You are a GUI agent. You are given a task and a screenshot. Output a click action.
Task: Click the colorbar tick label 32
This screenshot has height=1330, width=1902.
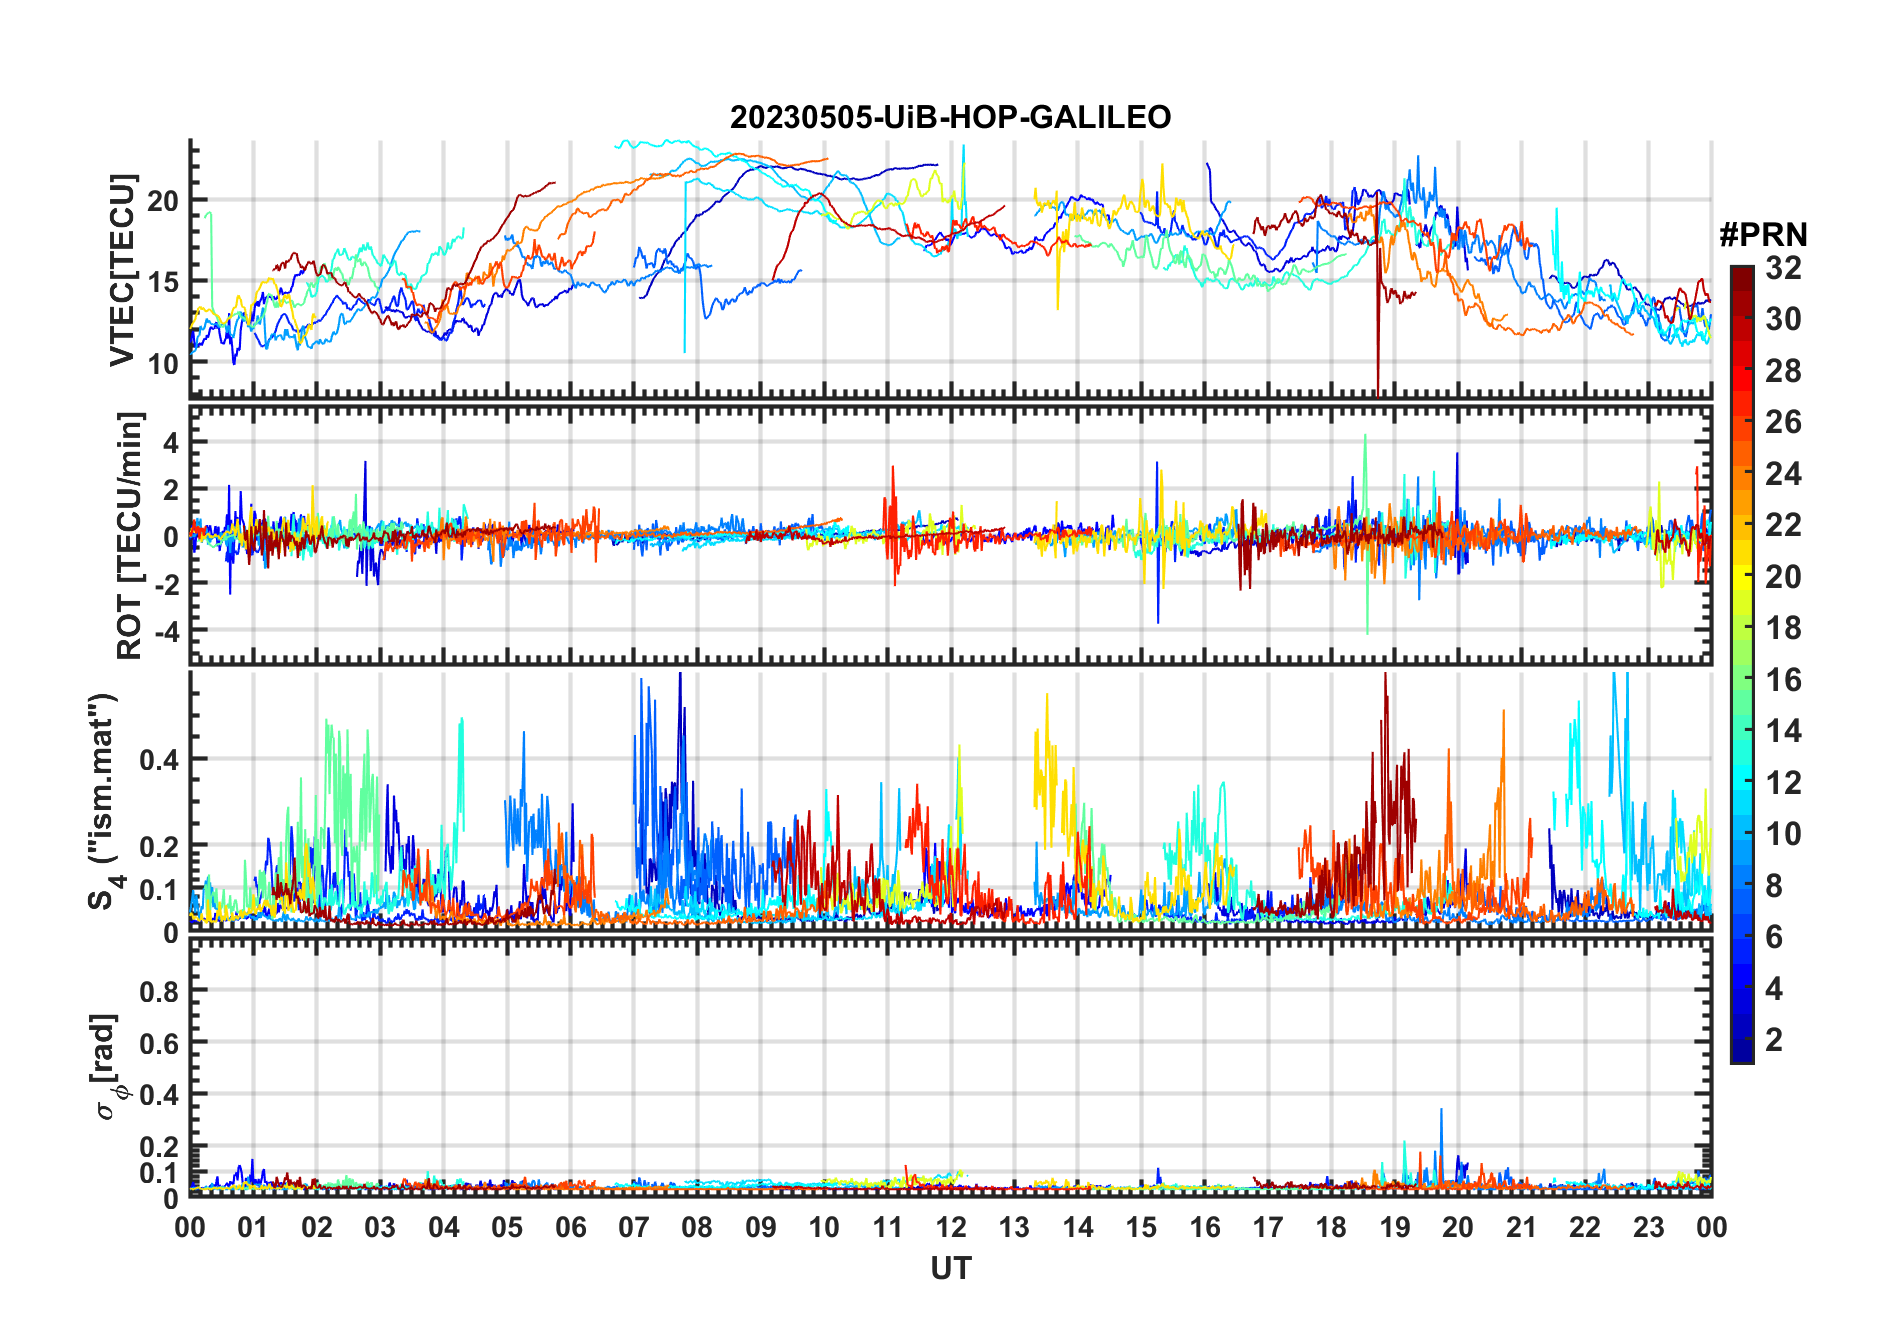coord(1783,268)
